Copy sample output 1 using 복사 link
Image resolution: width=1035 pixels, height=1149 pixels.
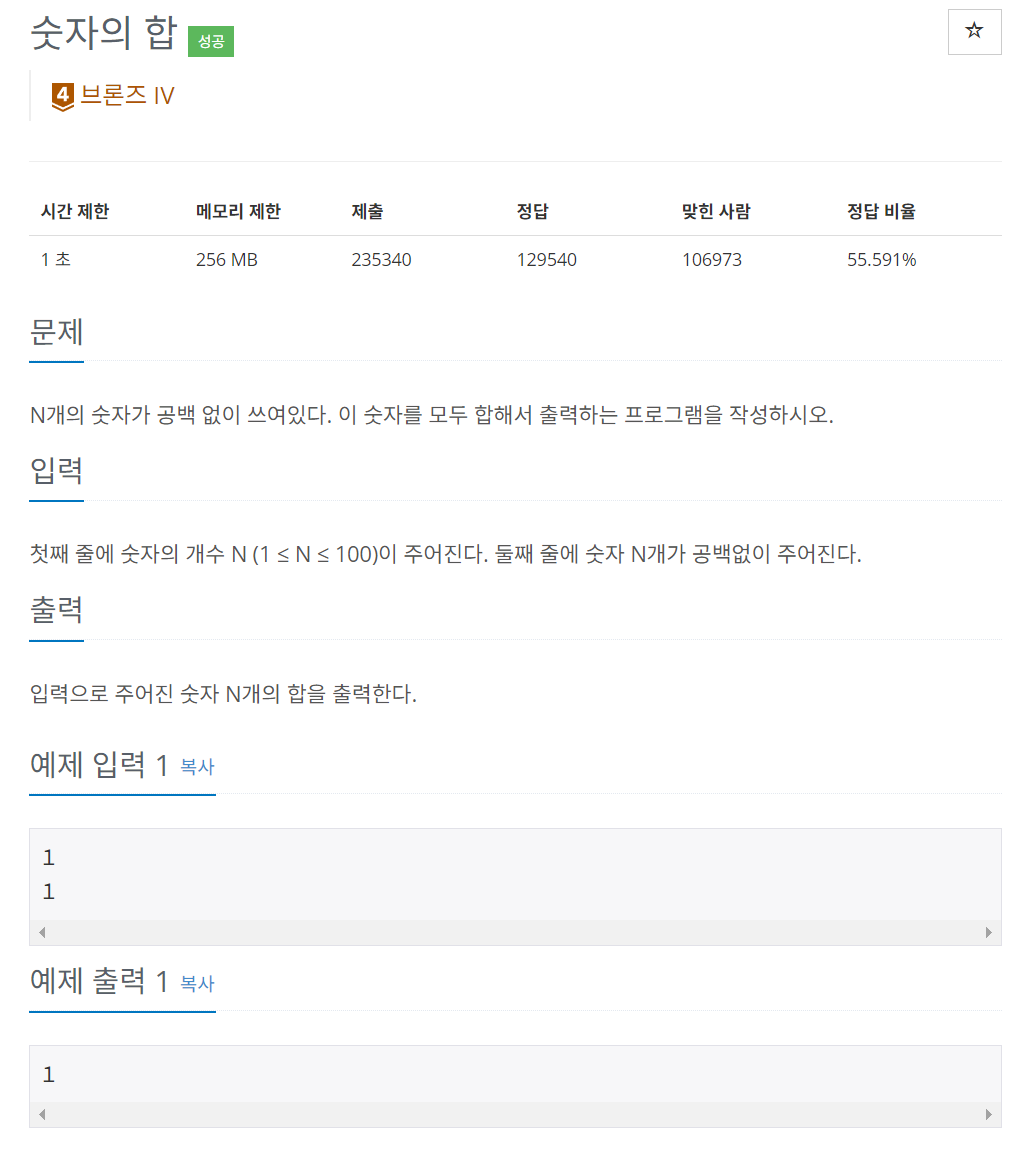(197, 984)
